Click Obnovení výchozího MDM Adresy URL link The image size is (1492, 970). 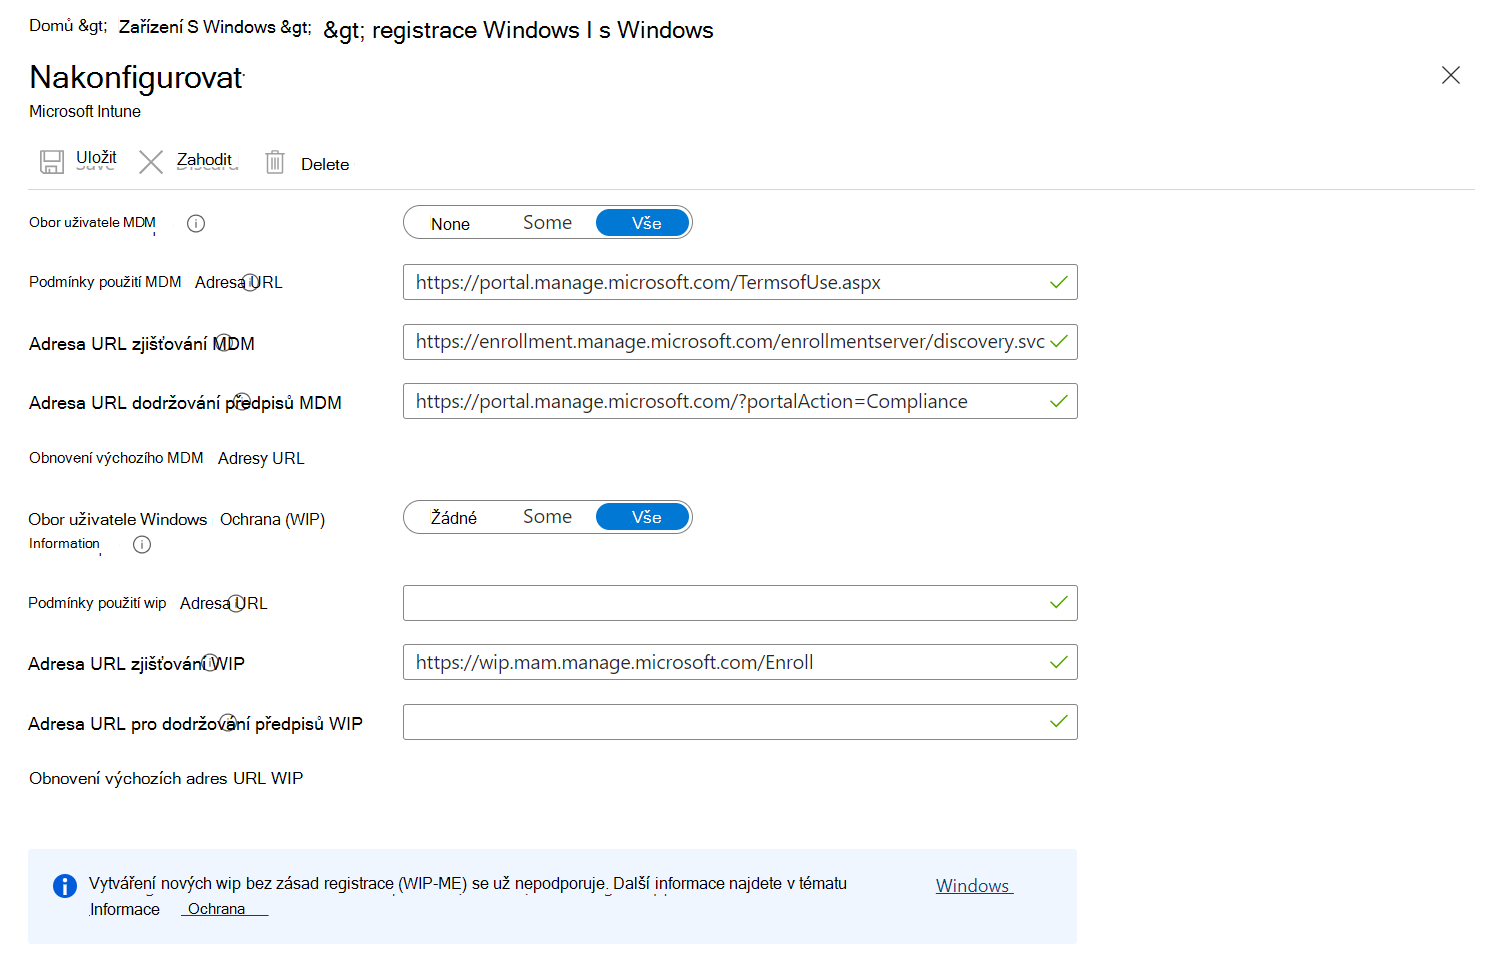point(167,458)
